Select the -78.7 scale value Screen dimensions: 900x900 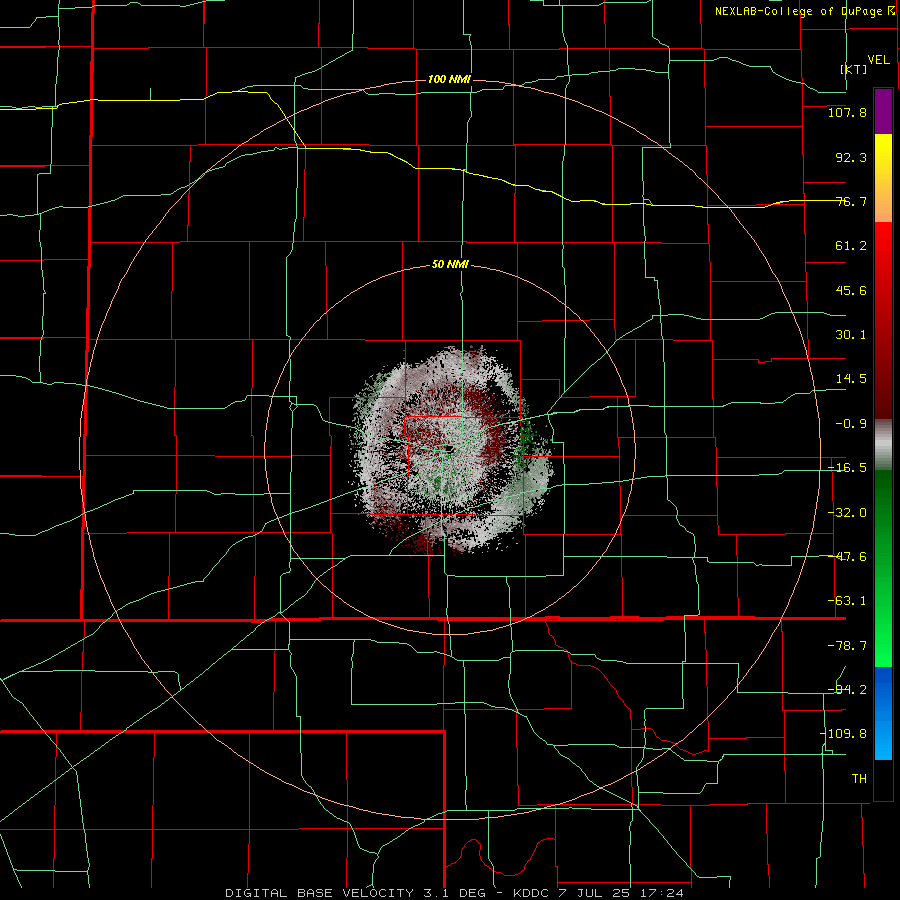coord(847,646)
